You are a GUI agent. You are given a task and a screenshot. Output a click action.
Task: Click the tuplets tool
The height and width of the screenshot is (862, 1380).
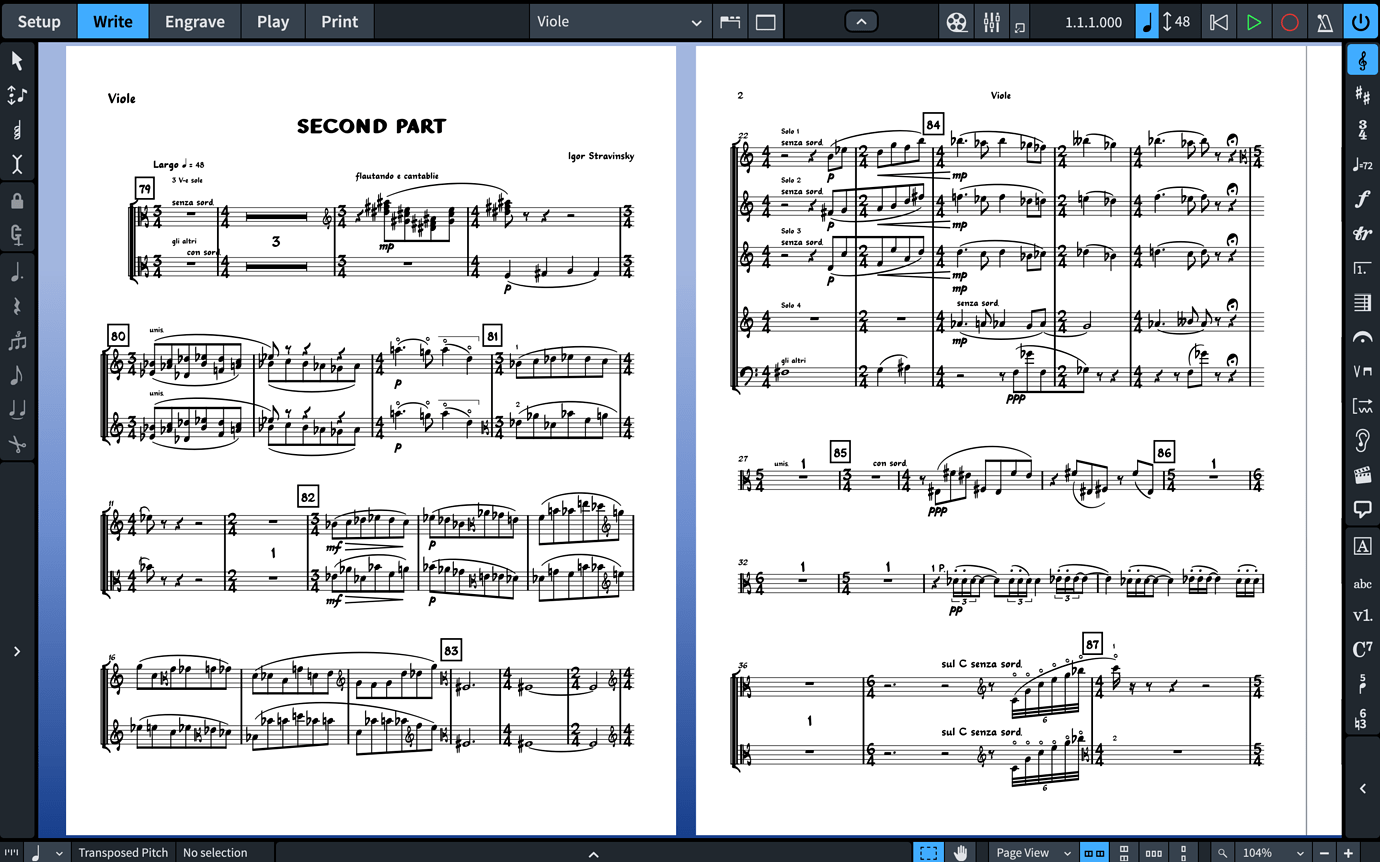17,341
